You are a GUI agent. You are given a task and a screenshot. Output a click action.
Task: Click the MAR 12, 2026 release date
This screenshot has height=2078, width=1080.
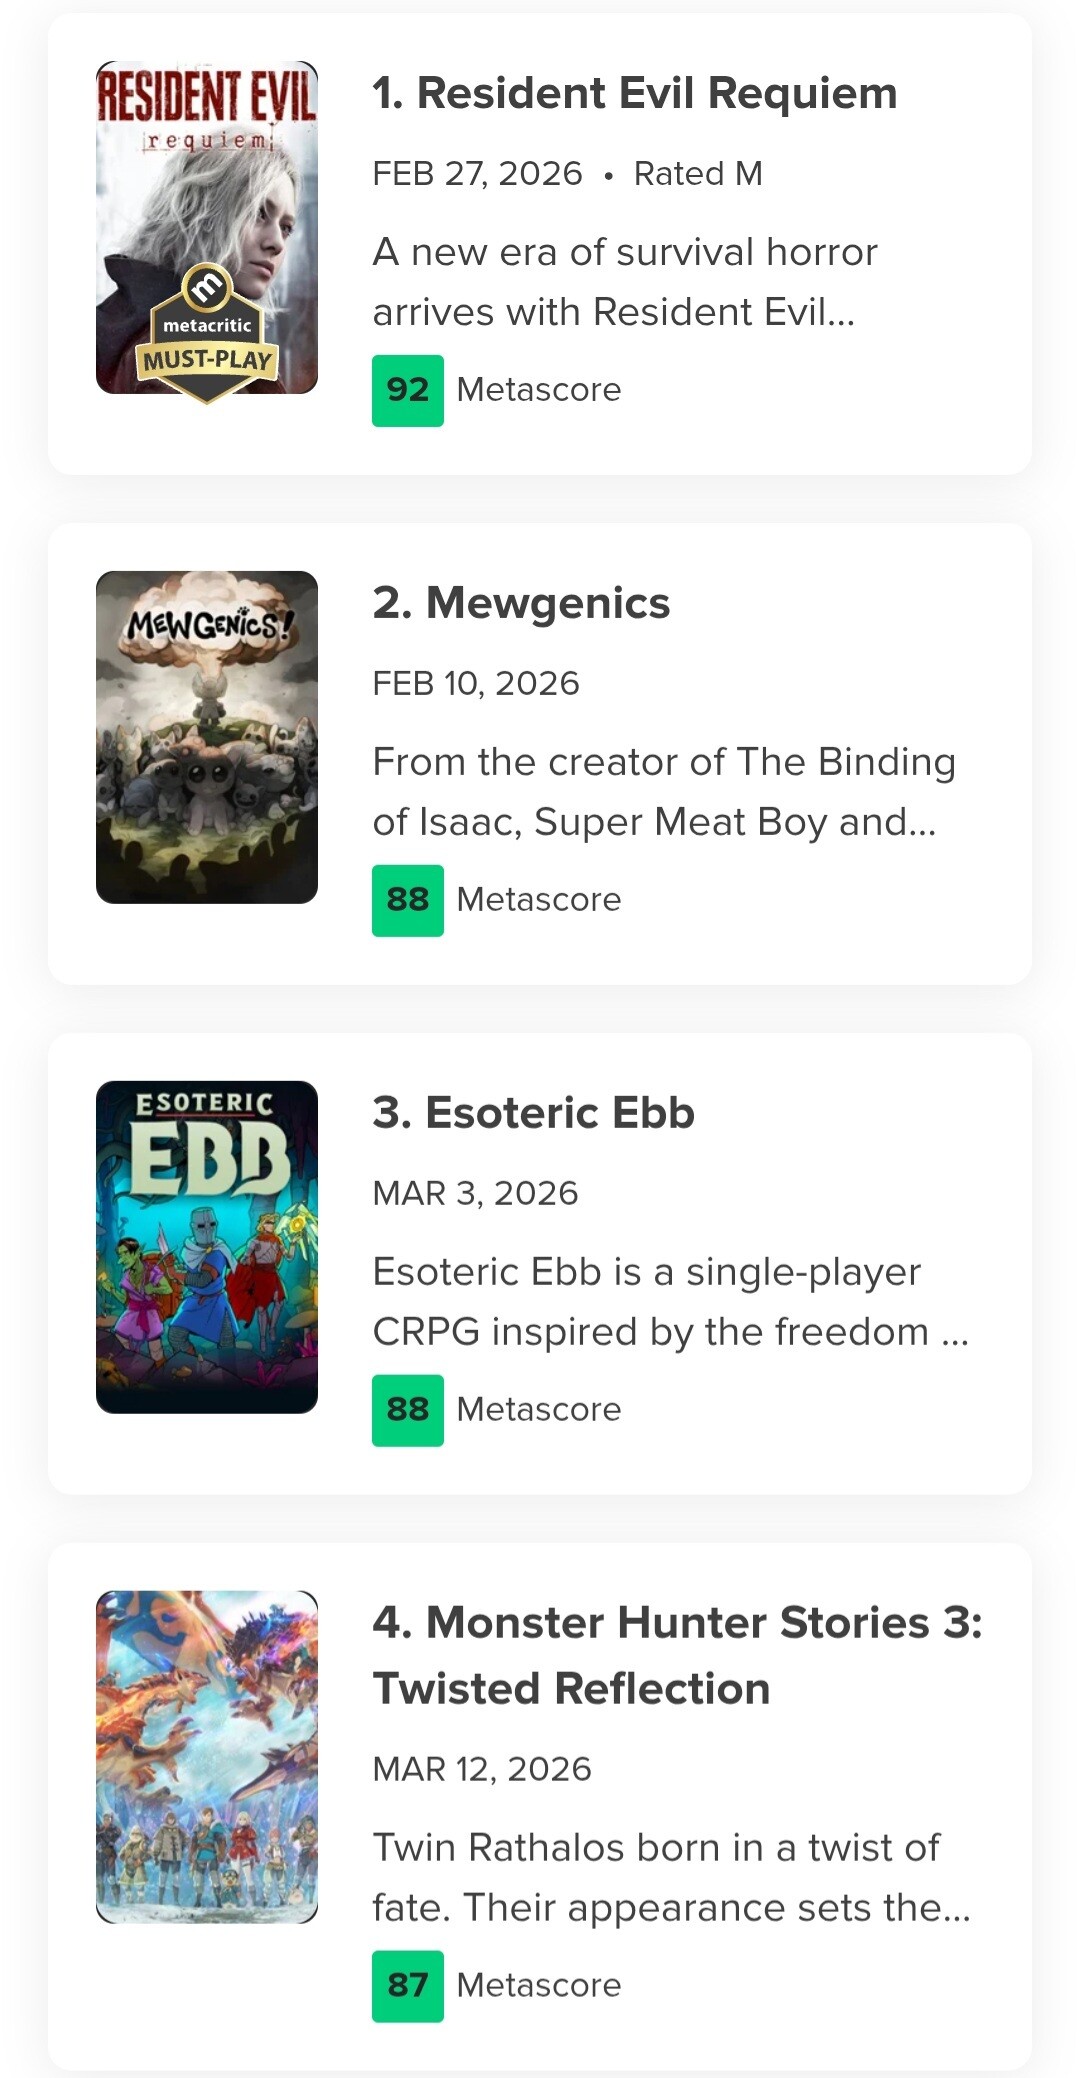pyautogui.click(x=481, y=1769)
